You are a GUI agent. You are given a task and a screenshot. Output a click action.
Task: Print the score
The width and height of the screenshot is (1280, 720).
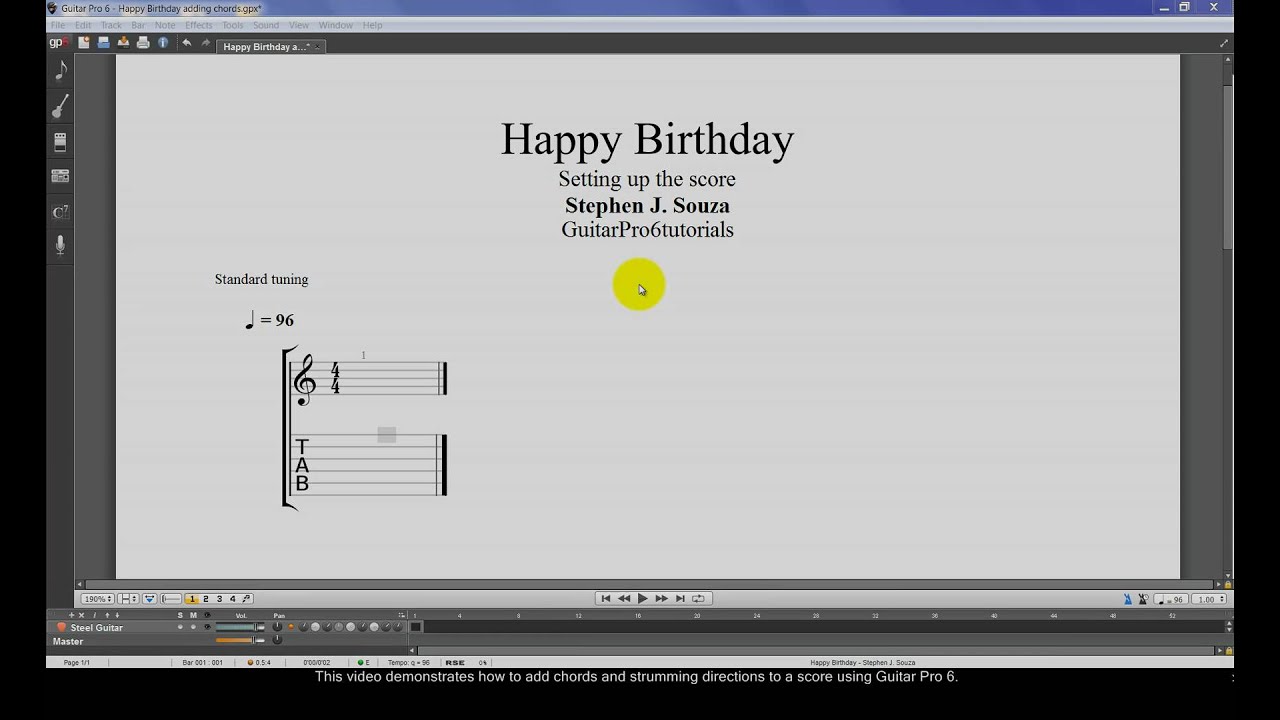[x=143, y=42]
